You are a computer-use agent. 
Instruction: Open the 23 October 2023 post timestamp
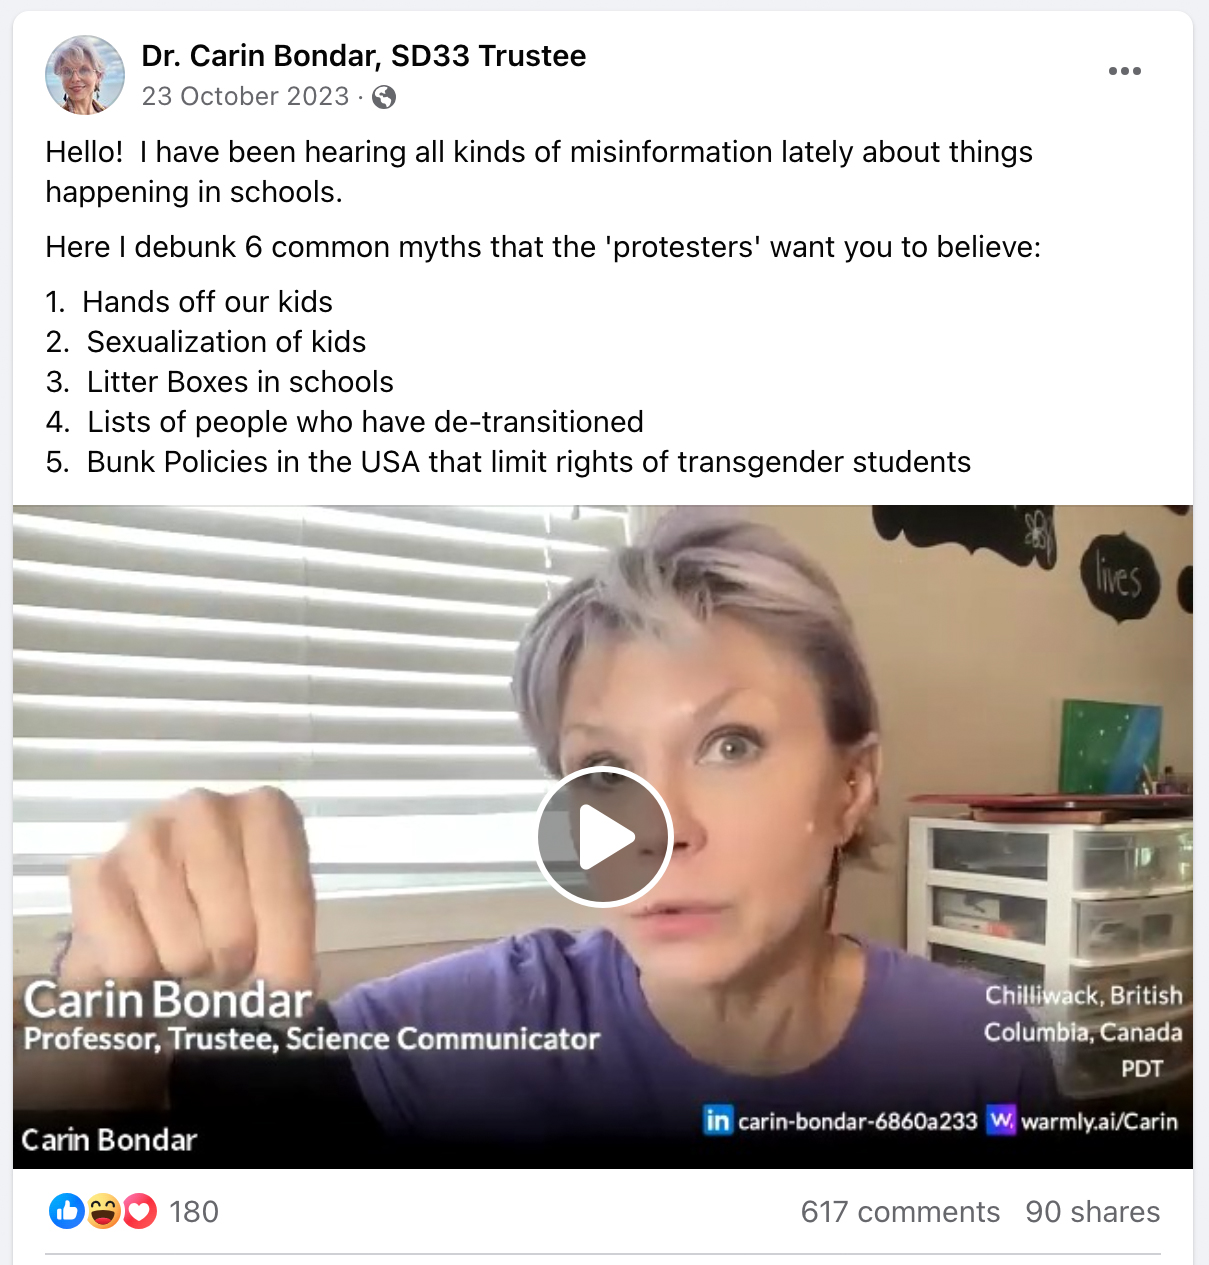click(245, 96)
